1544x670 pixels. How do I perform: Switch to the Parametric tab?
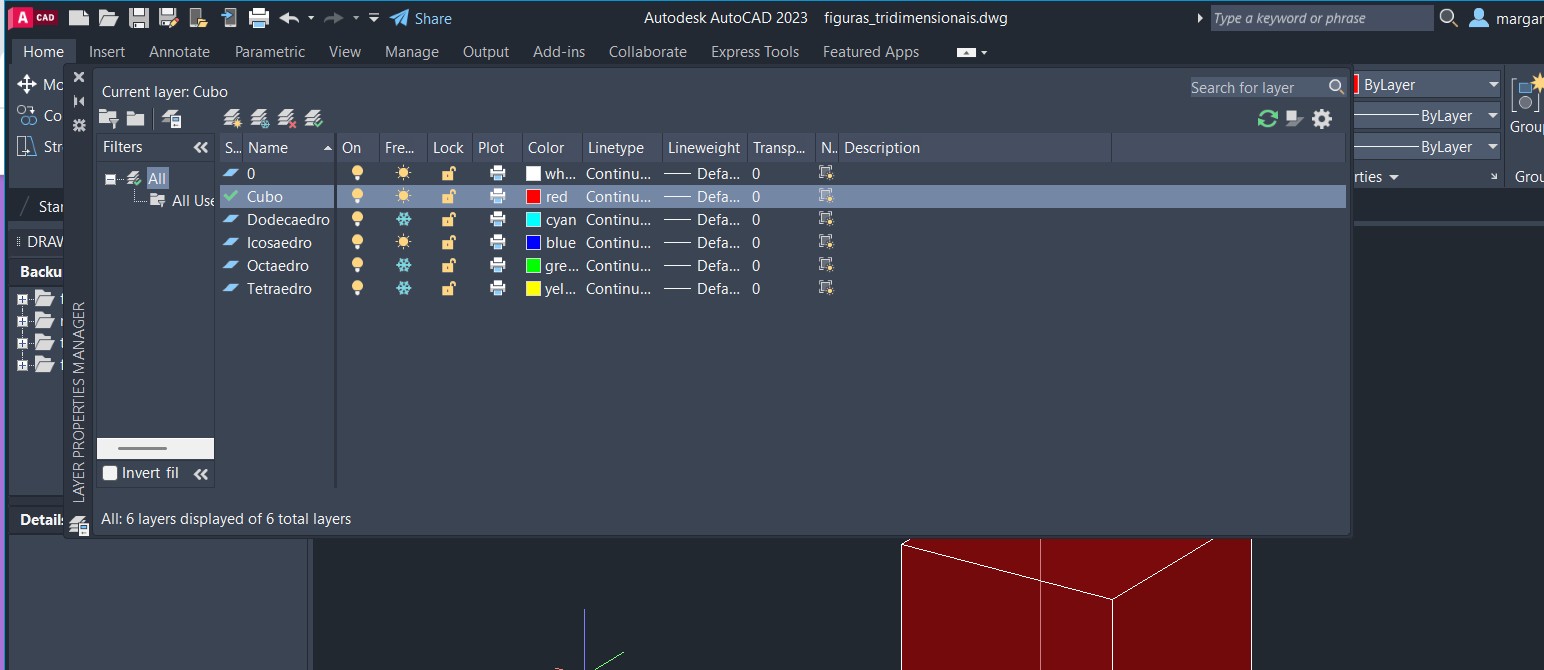tap(270, 52)
